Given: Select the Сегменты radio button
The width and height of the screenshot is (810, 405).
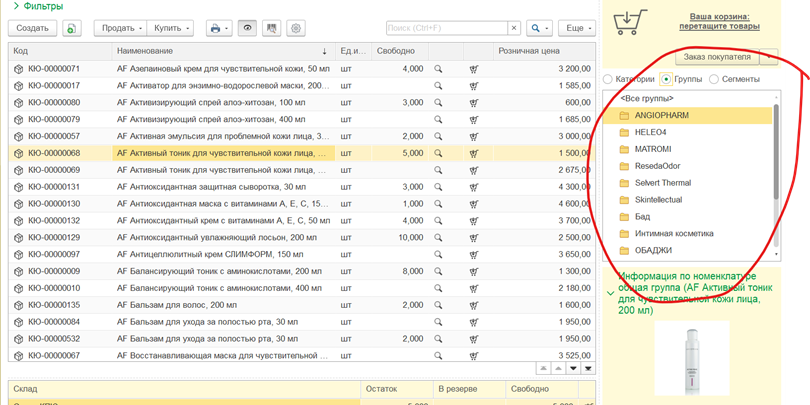Looking at the screenshot, I should [x=713, y=80].
